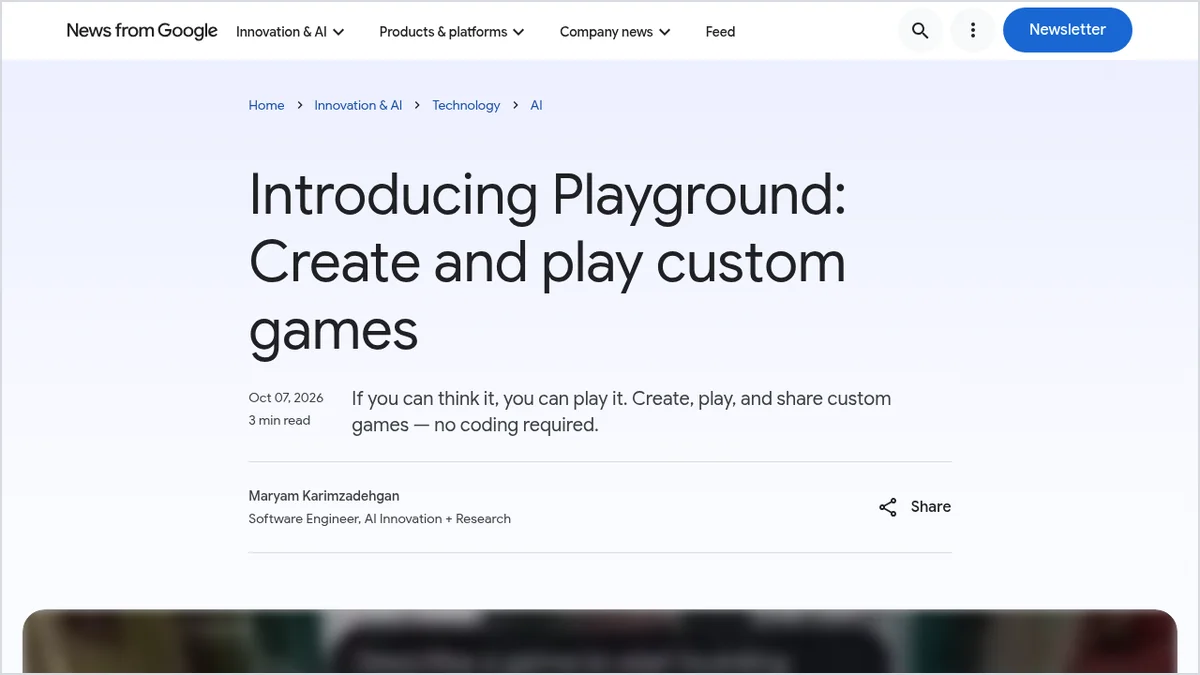Open the three-dot more options menu
This screenshot has height=675, width=1200.
(x=973, y=31)
